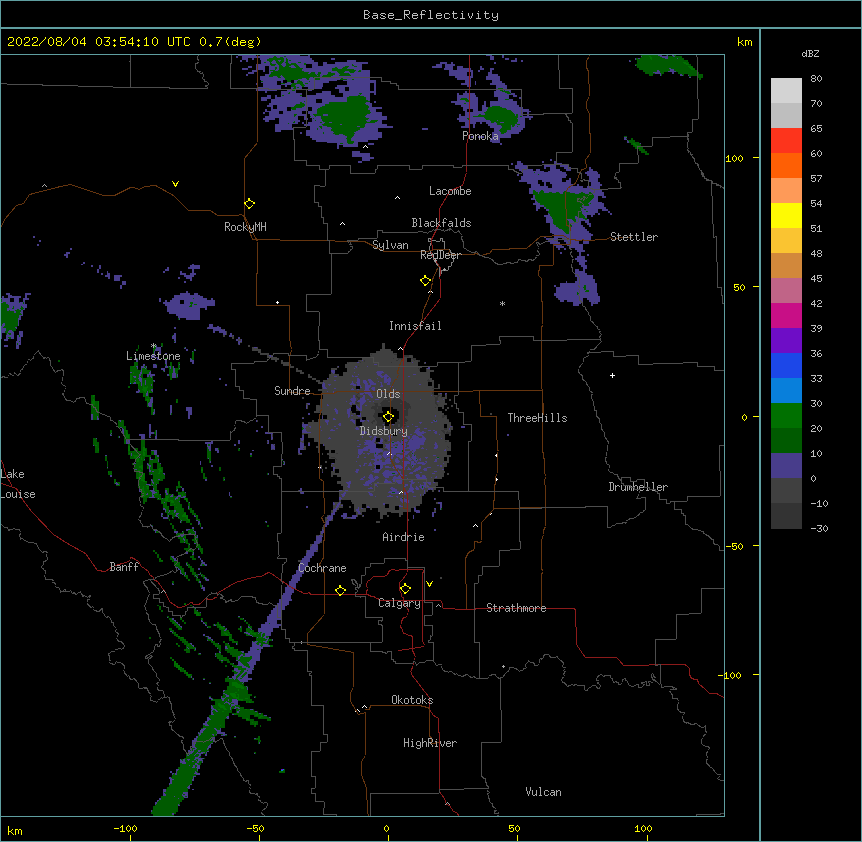Click the Blackfalds label
Viewport: 862px width, 842px height.
(x=441, y=223)
